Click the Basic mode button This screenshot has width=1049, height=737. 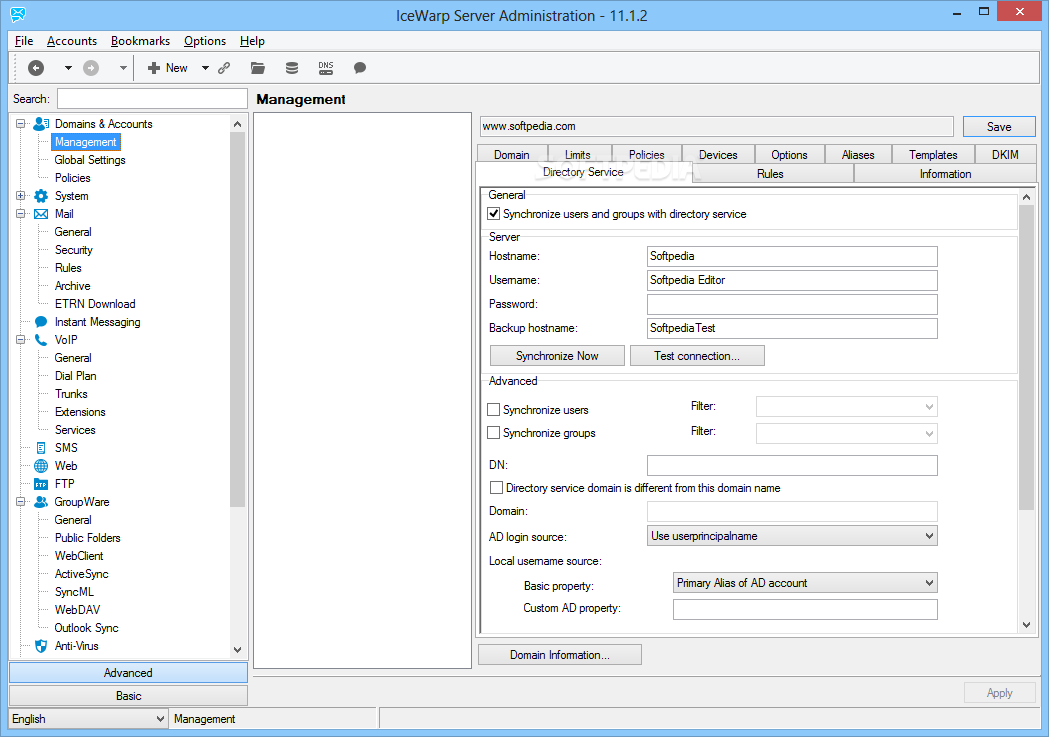pyautogui.click(x=128, y=696)
